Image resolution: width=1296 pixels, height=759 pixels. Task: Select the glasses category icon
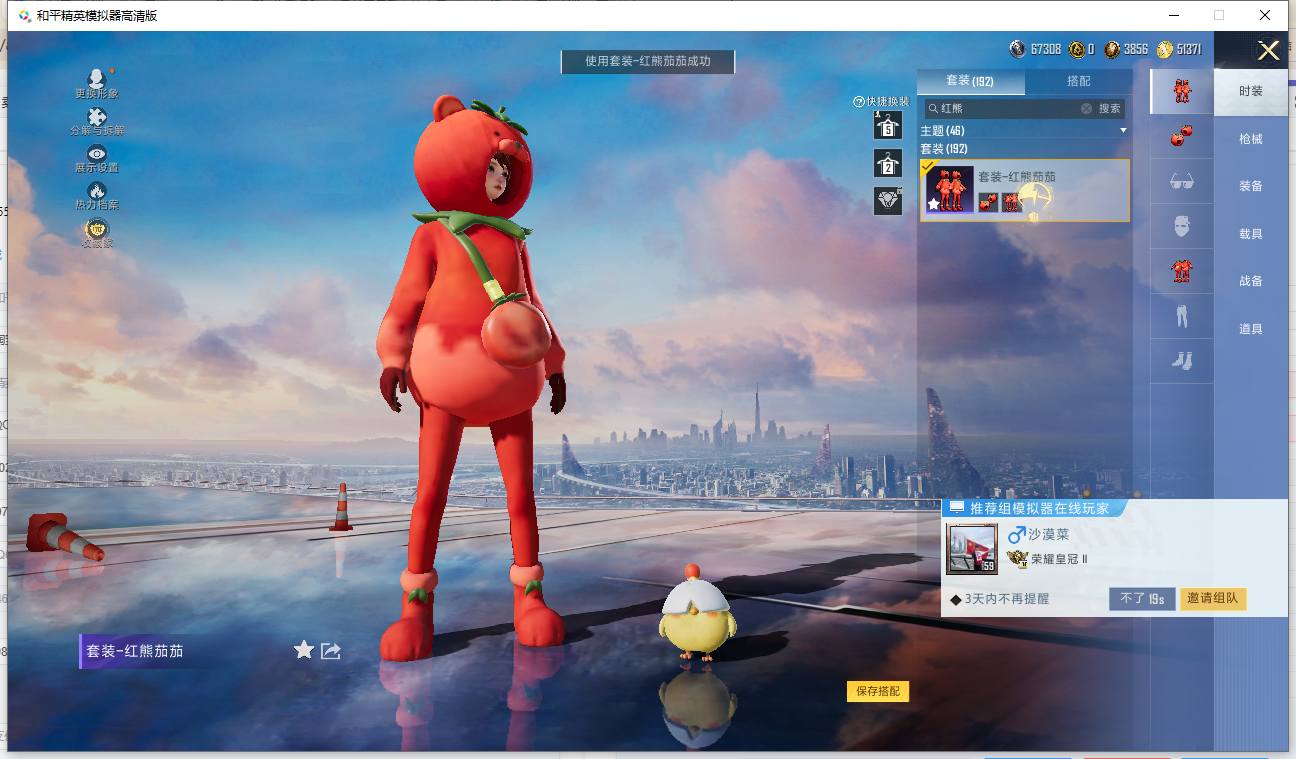coord(1181,182)
